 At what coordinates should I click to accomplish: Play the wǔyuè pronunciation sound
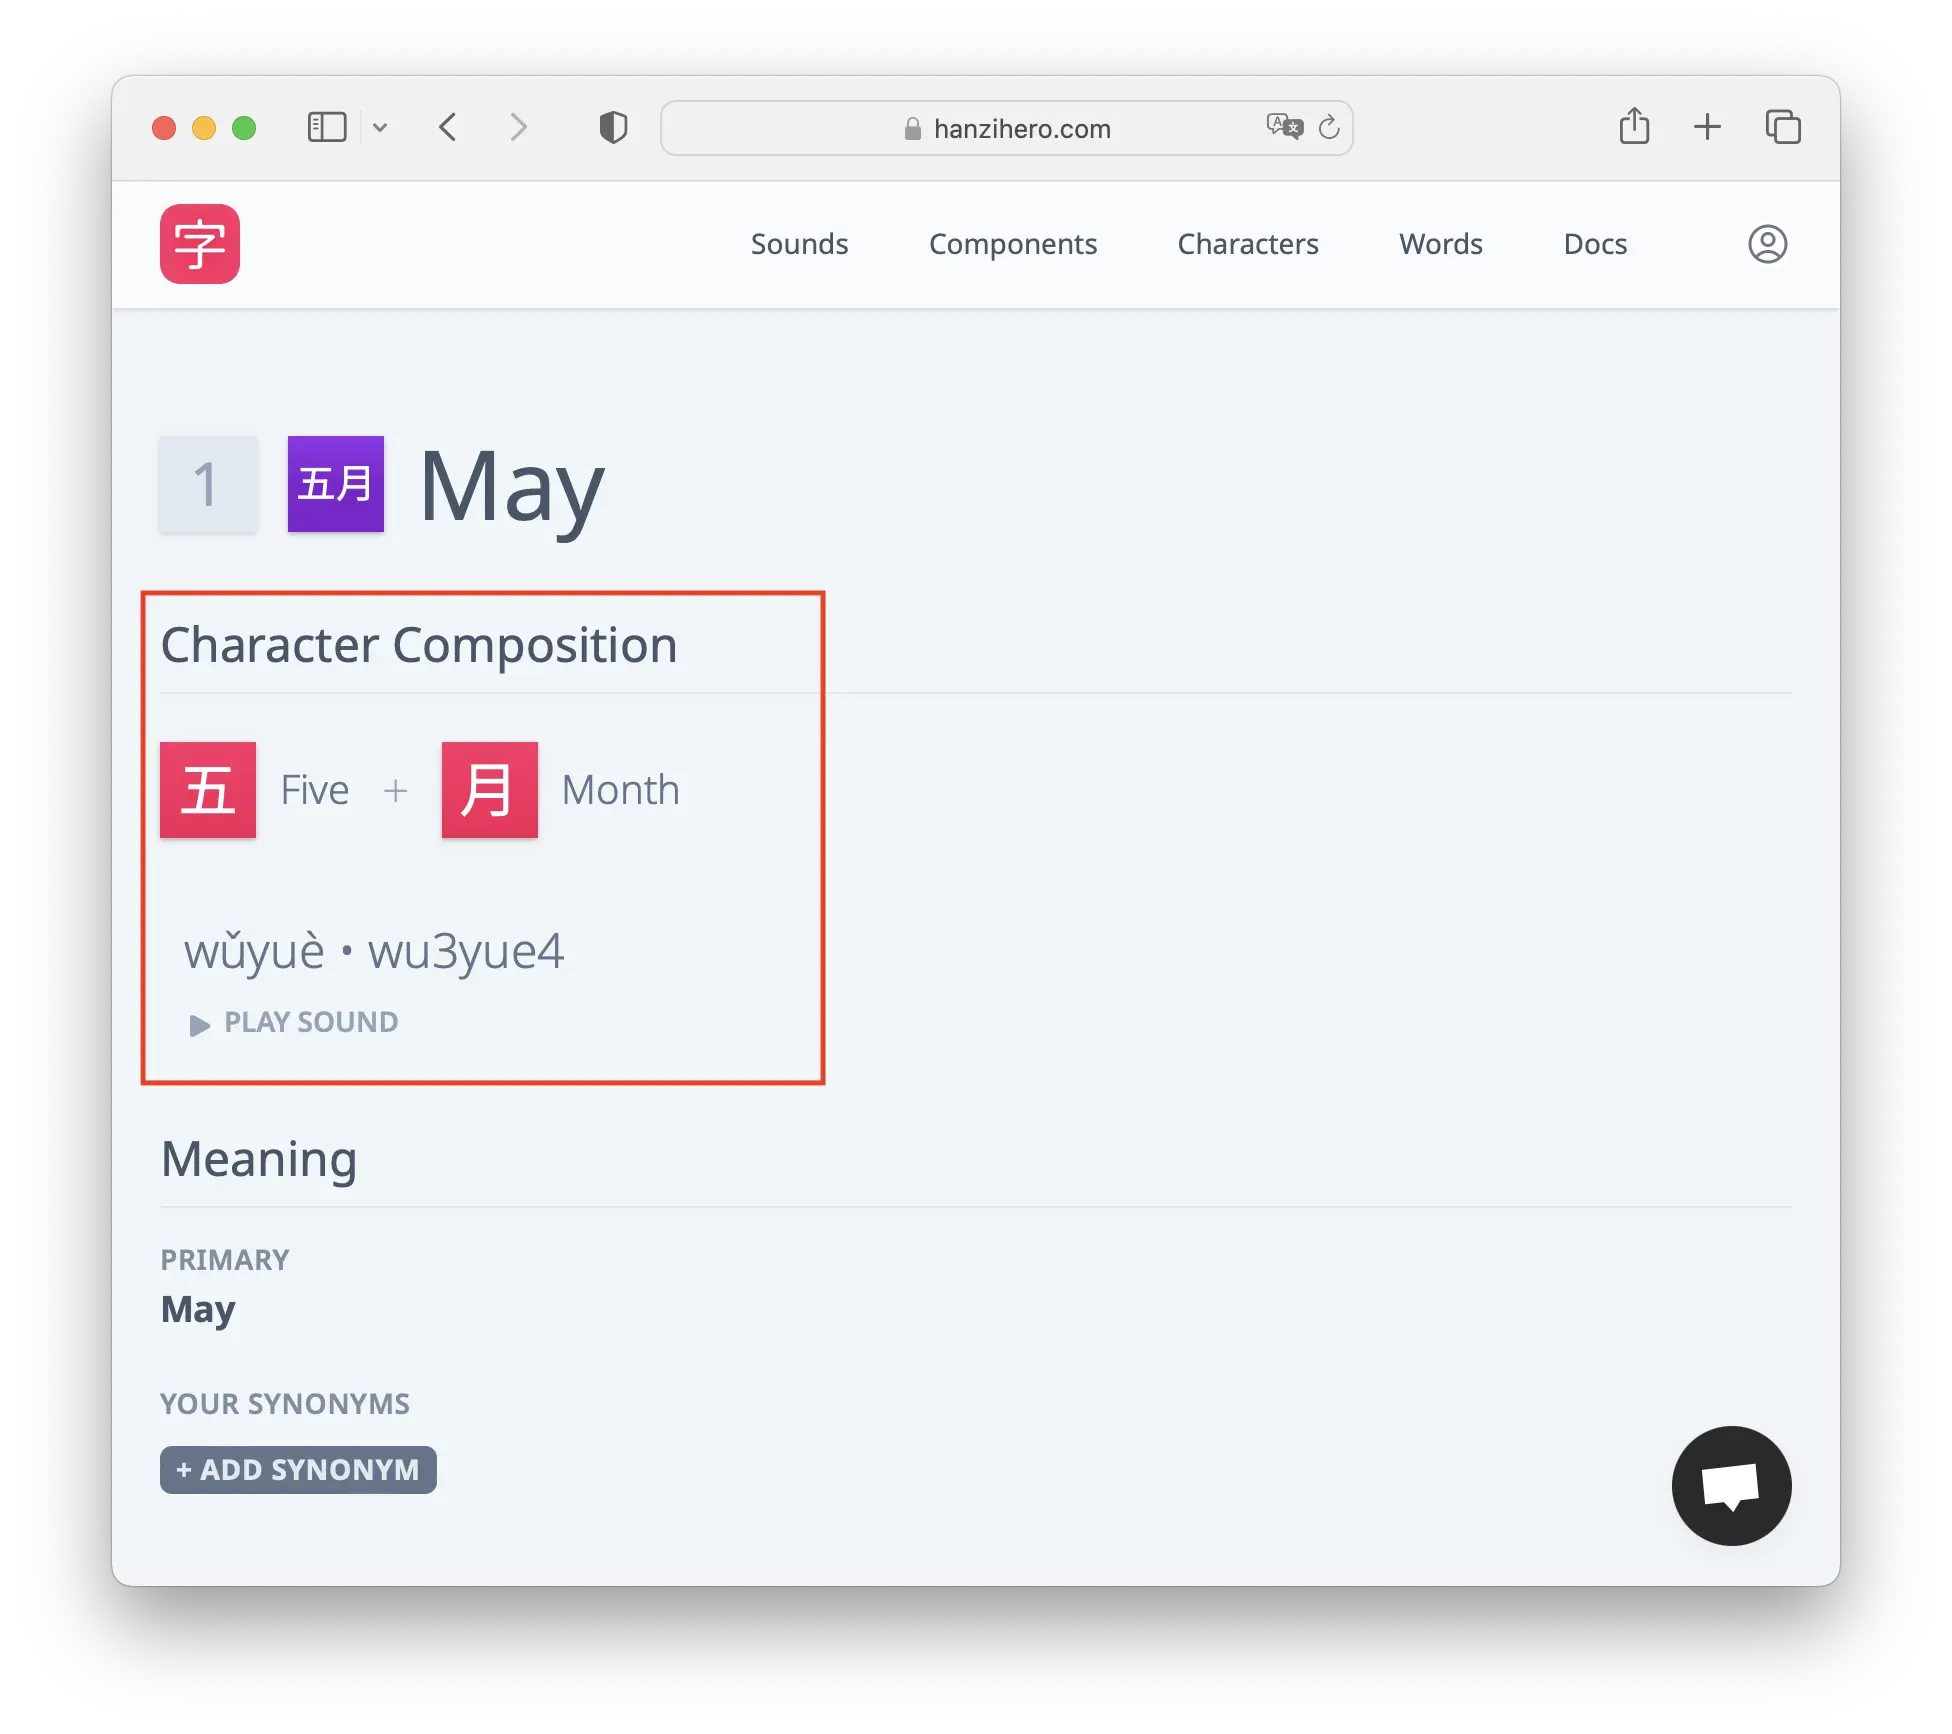click(294, 1022)
